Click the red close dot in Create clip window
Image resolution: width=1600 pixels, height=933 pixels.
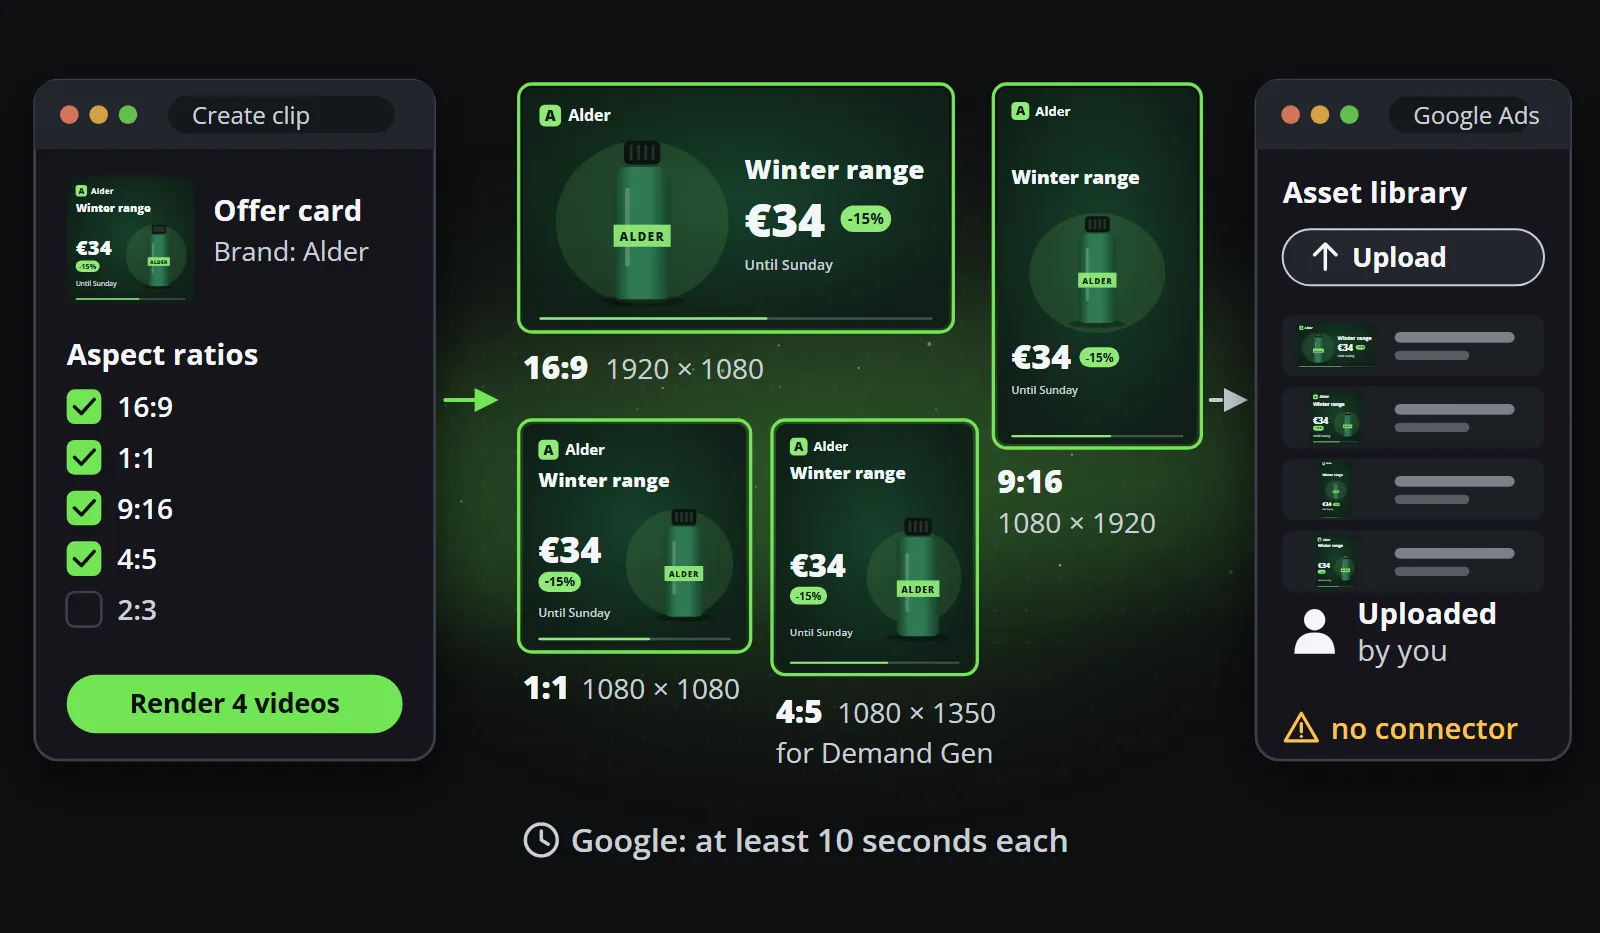point(69,115)
